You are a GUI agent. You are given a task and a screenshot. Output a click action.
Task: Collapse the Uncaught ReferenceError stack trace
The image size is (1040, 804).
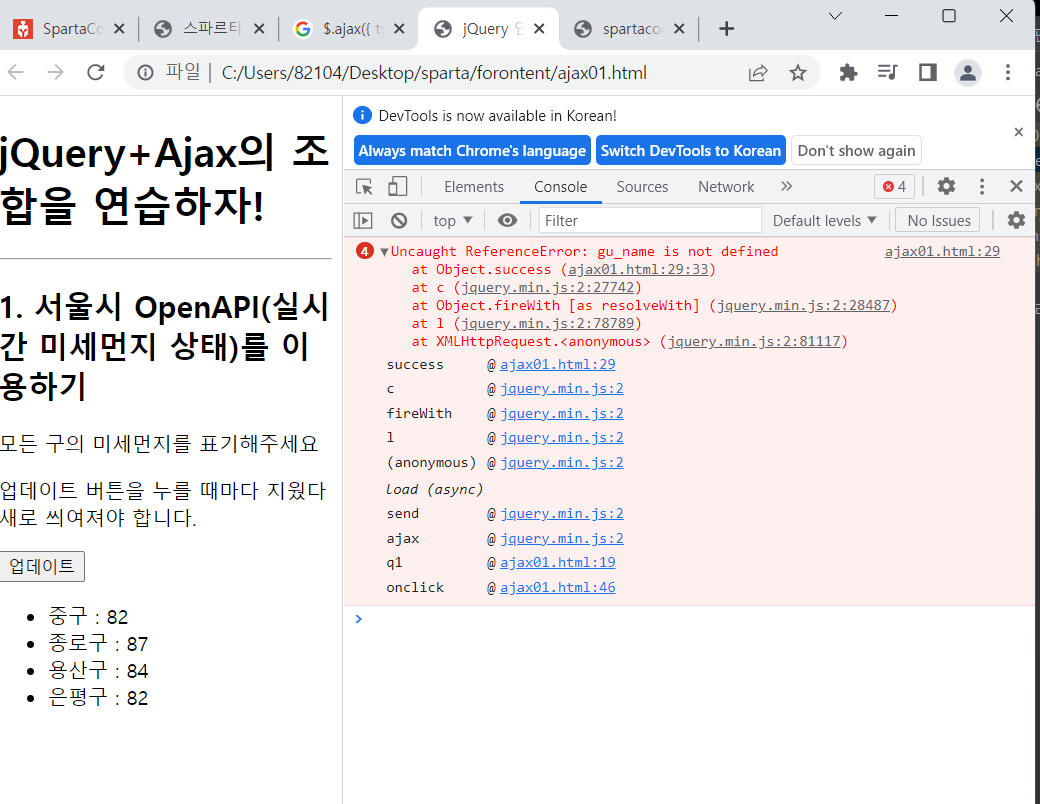[x=384, y=252]
